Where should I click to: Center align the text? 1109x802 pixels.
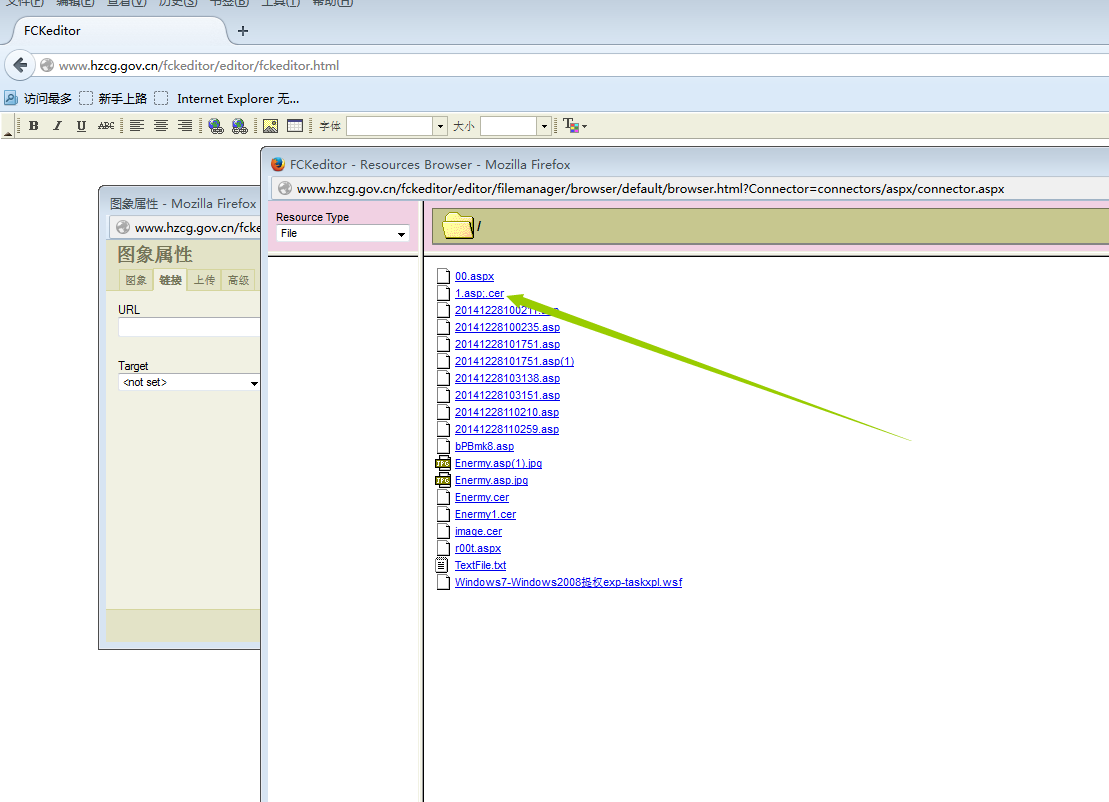(161, 126)
